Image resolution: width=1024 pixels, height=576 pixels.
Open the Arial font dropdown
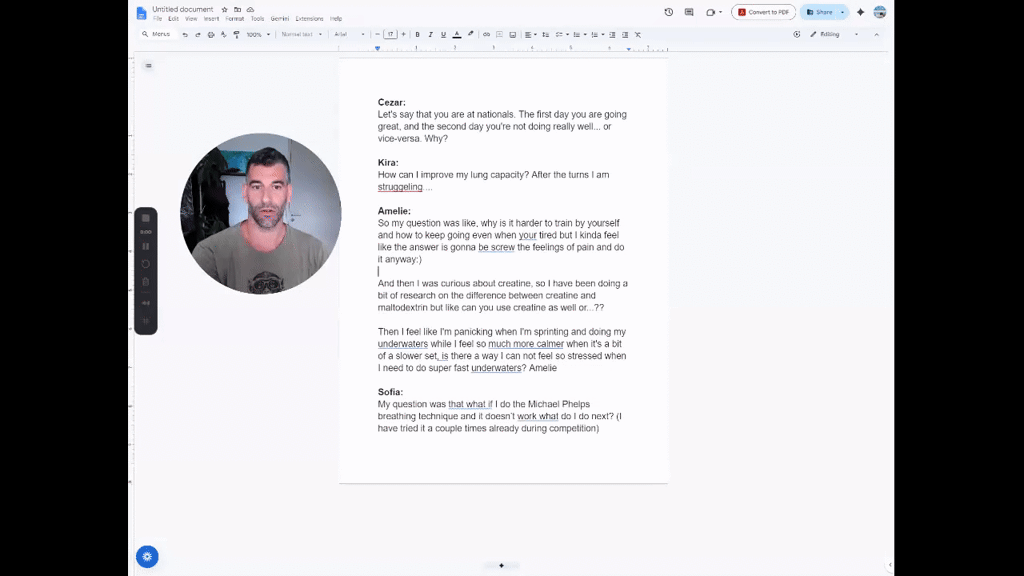349,35
